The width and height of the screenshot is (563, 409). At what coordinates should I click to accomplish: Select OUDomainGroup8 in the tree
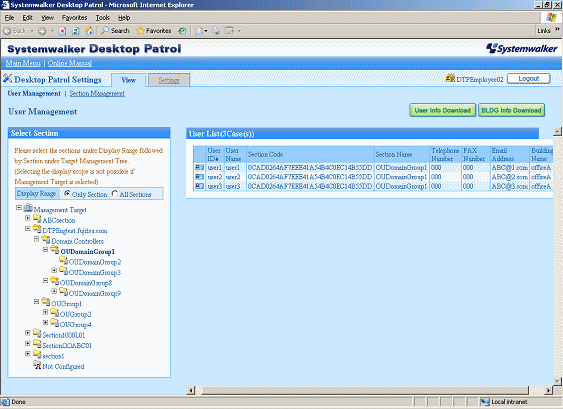pyautogui.click(x=86, y=283)
